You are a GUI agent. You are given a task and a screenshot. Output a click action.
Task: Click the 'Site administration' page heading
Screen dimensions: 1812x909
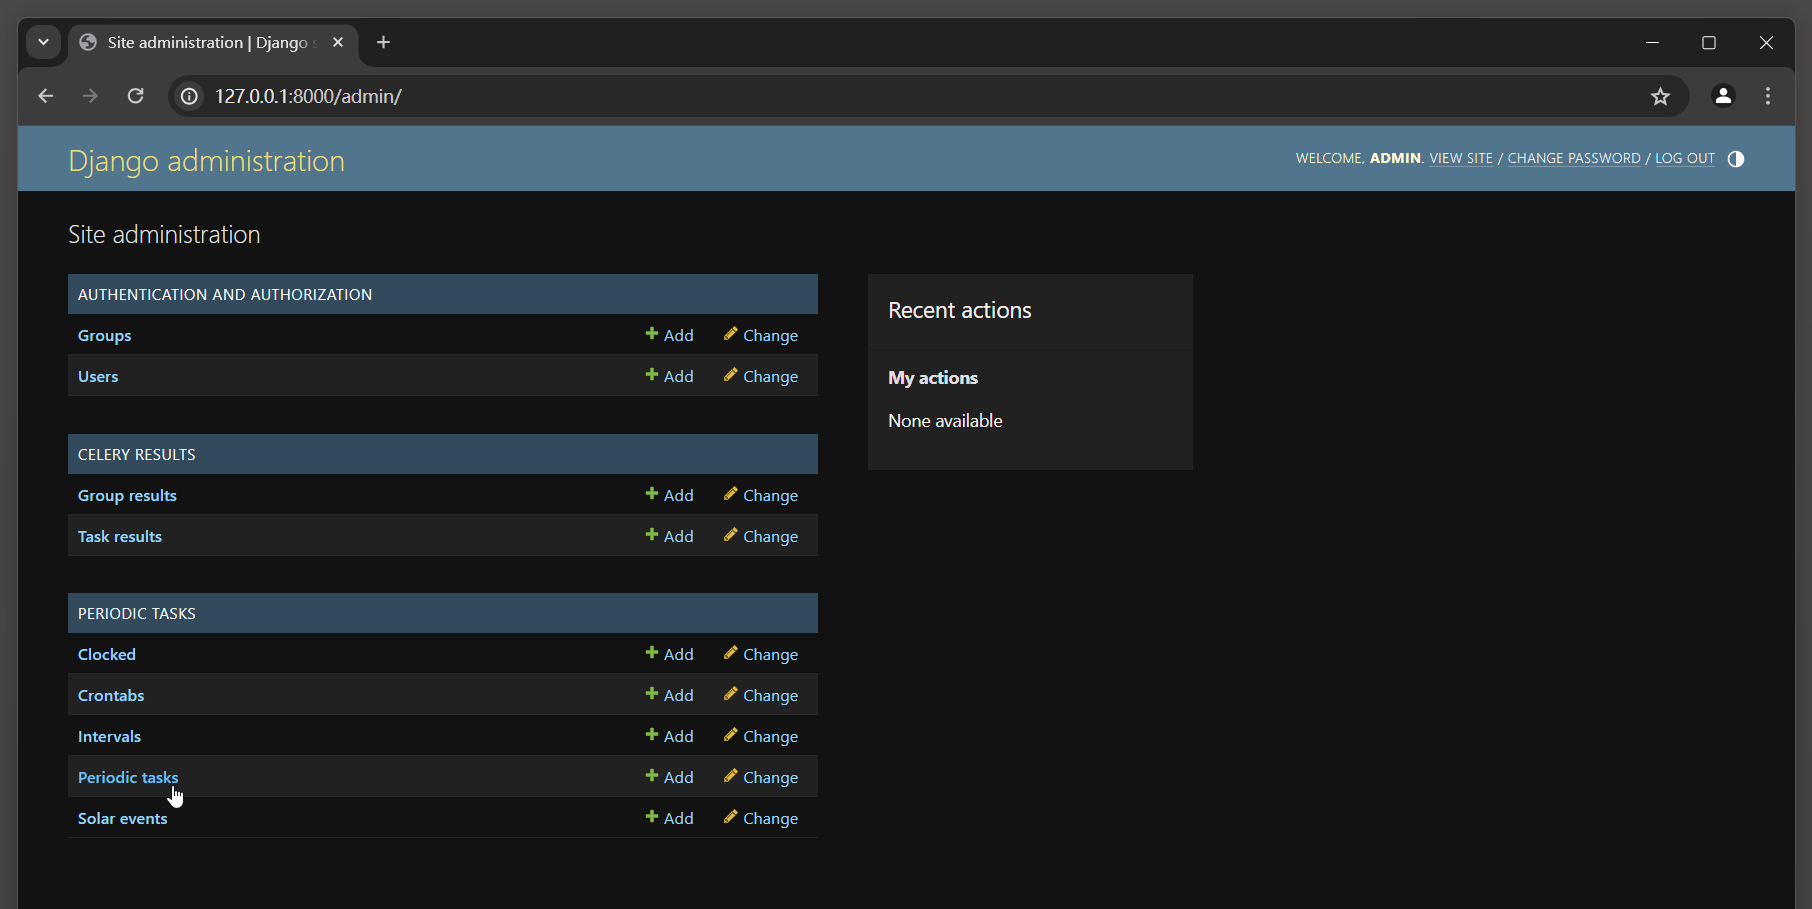tap(164, 234)
